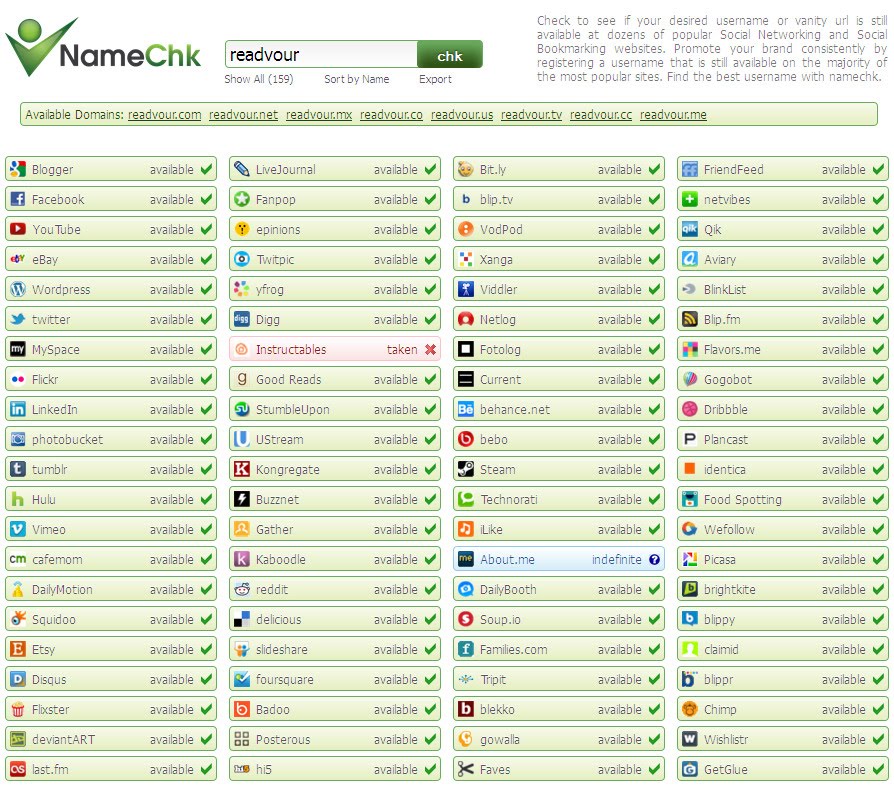Click the deviantART row name

(63, 739)
